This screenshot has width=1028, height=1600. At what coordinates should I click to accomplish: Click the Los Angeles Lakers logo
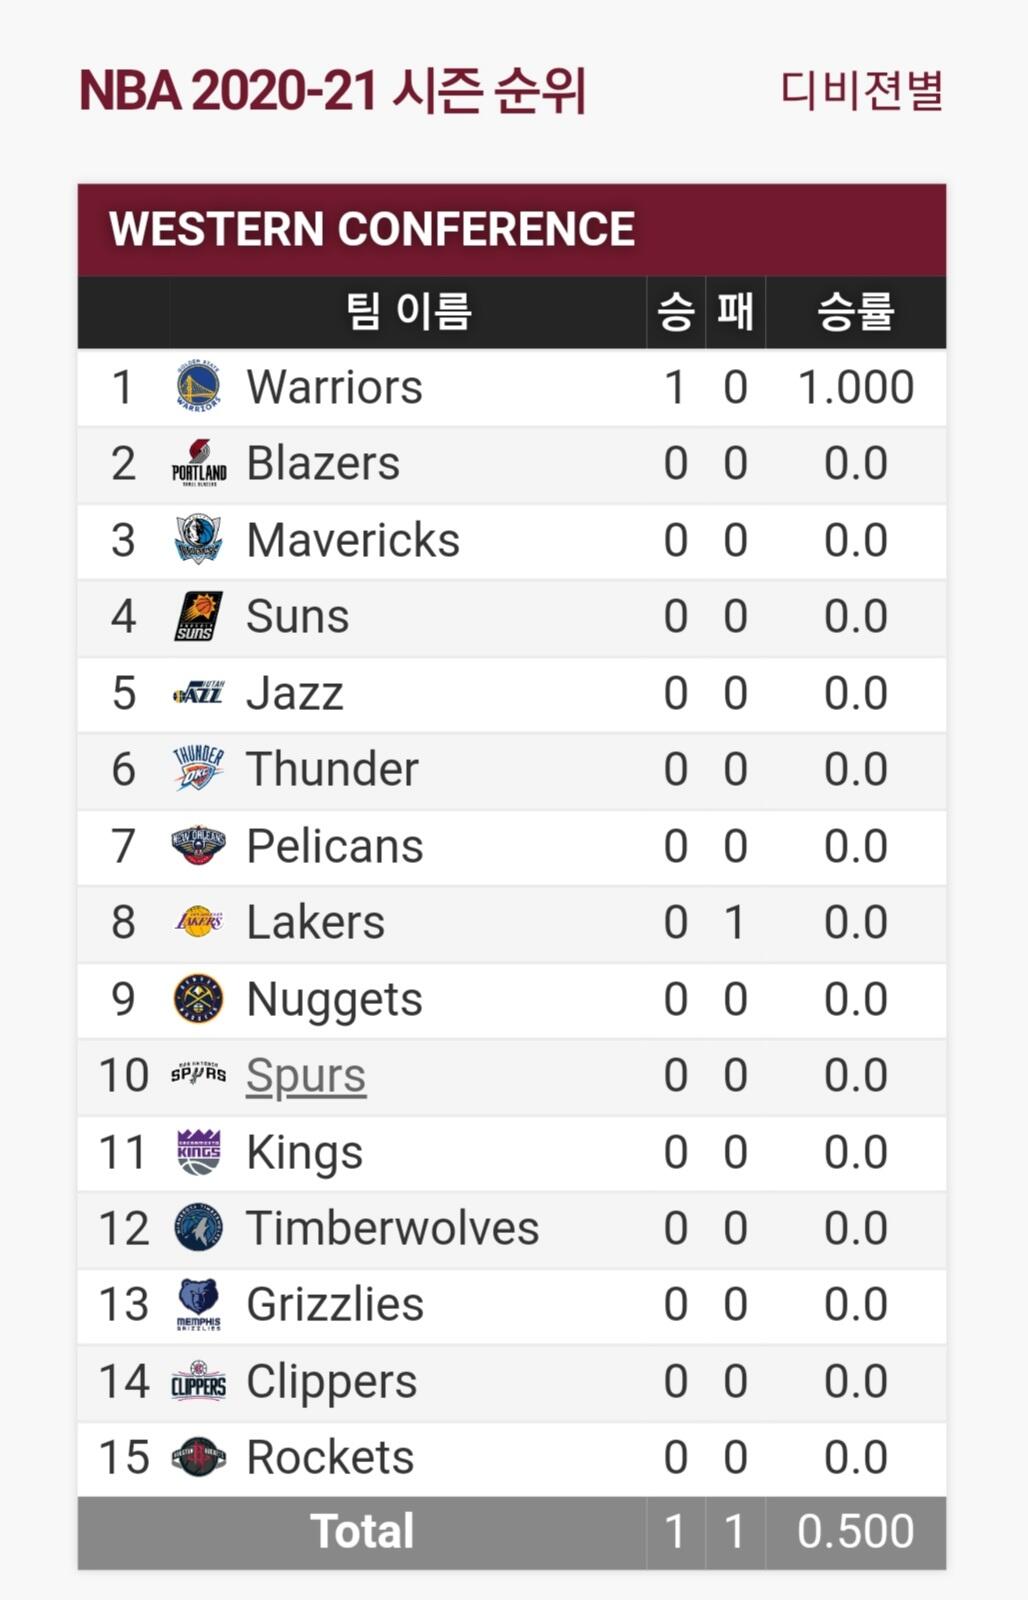click(198, 922)
